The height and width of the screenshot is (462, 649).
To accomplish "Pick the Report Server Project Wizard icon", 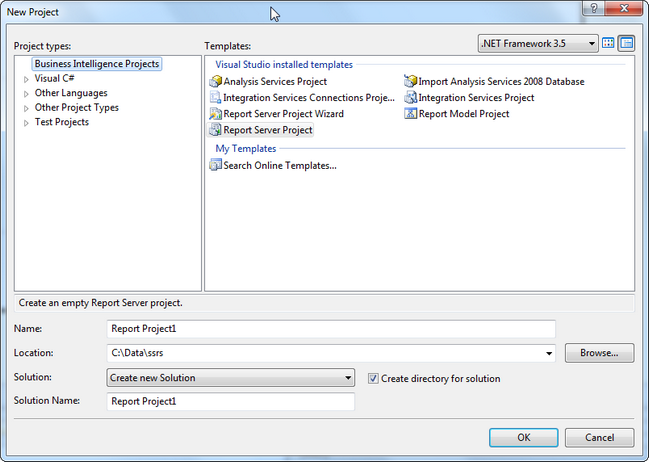I will coord(215,114).
